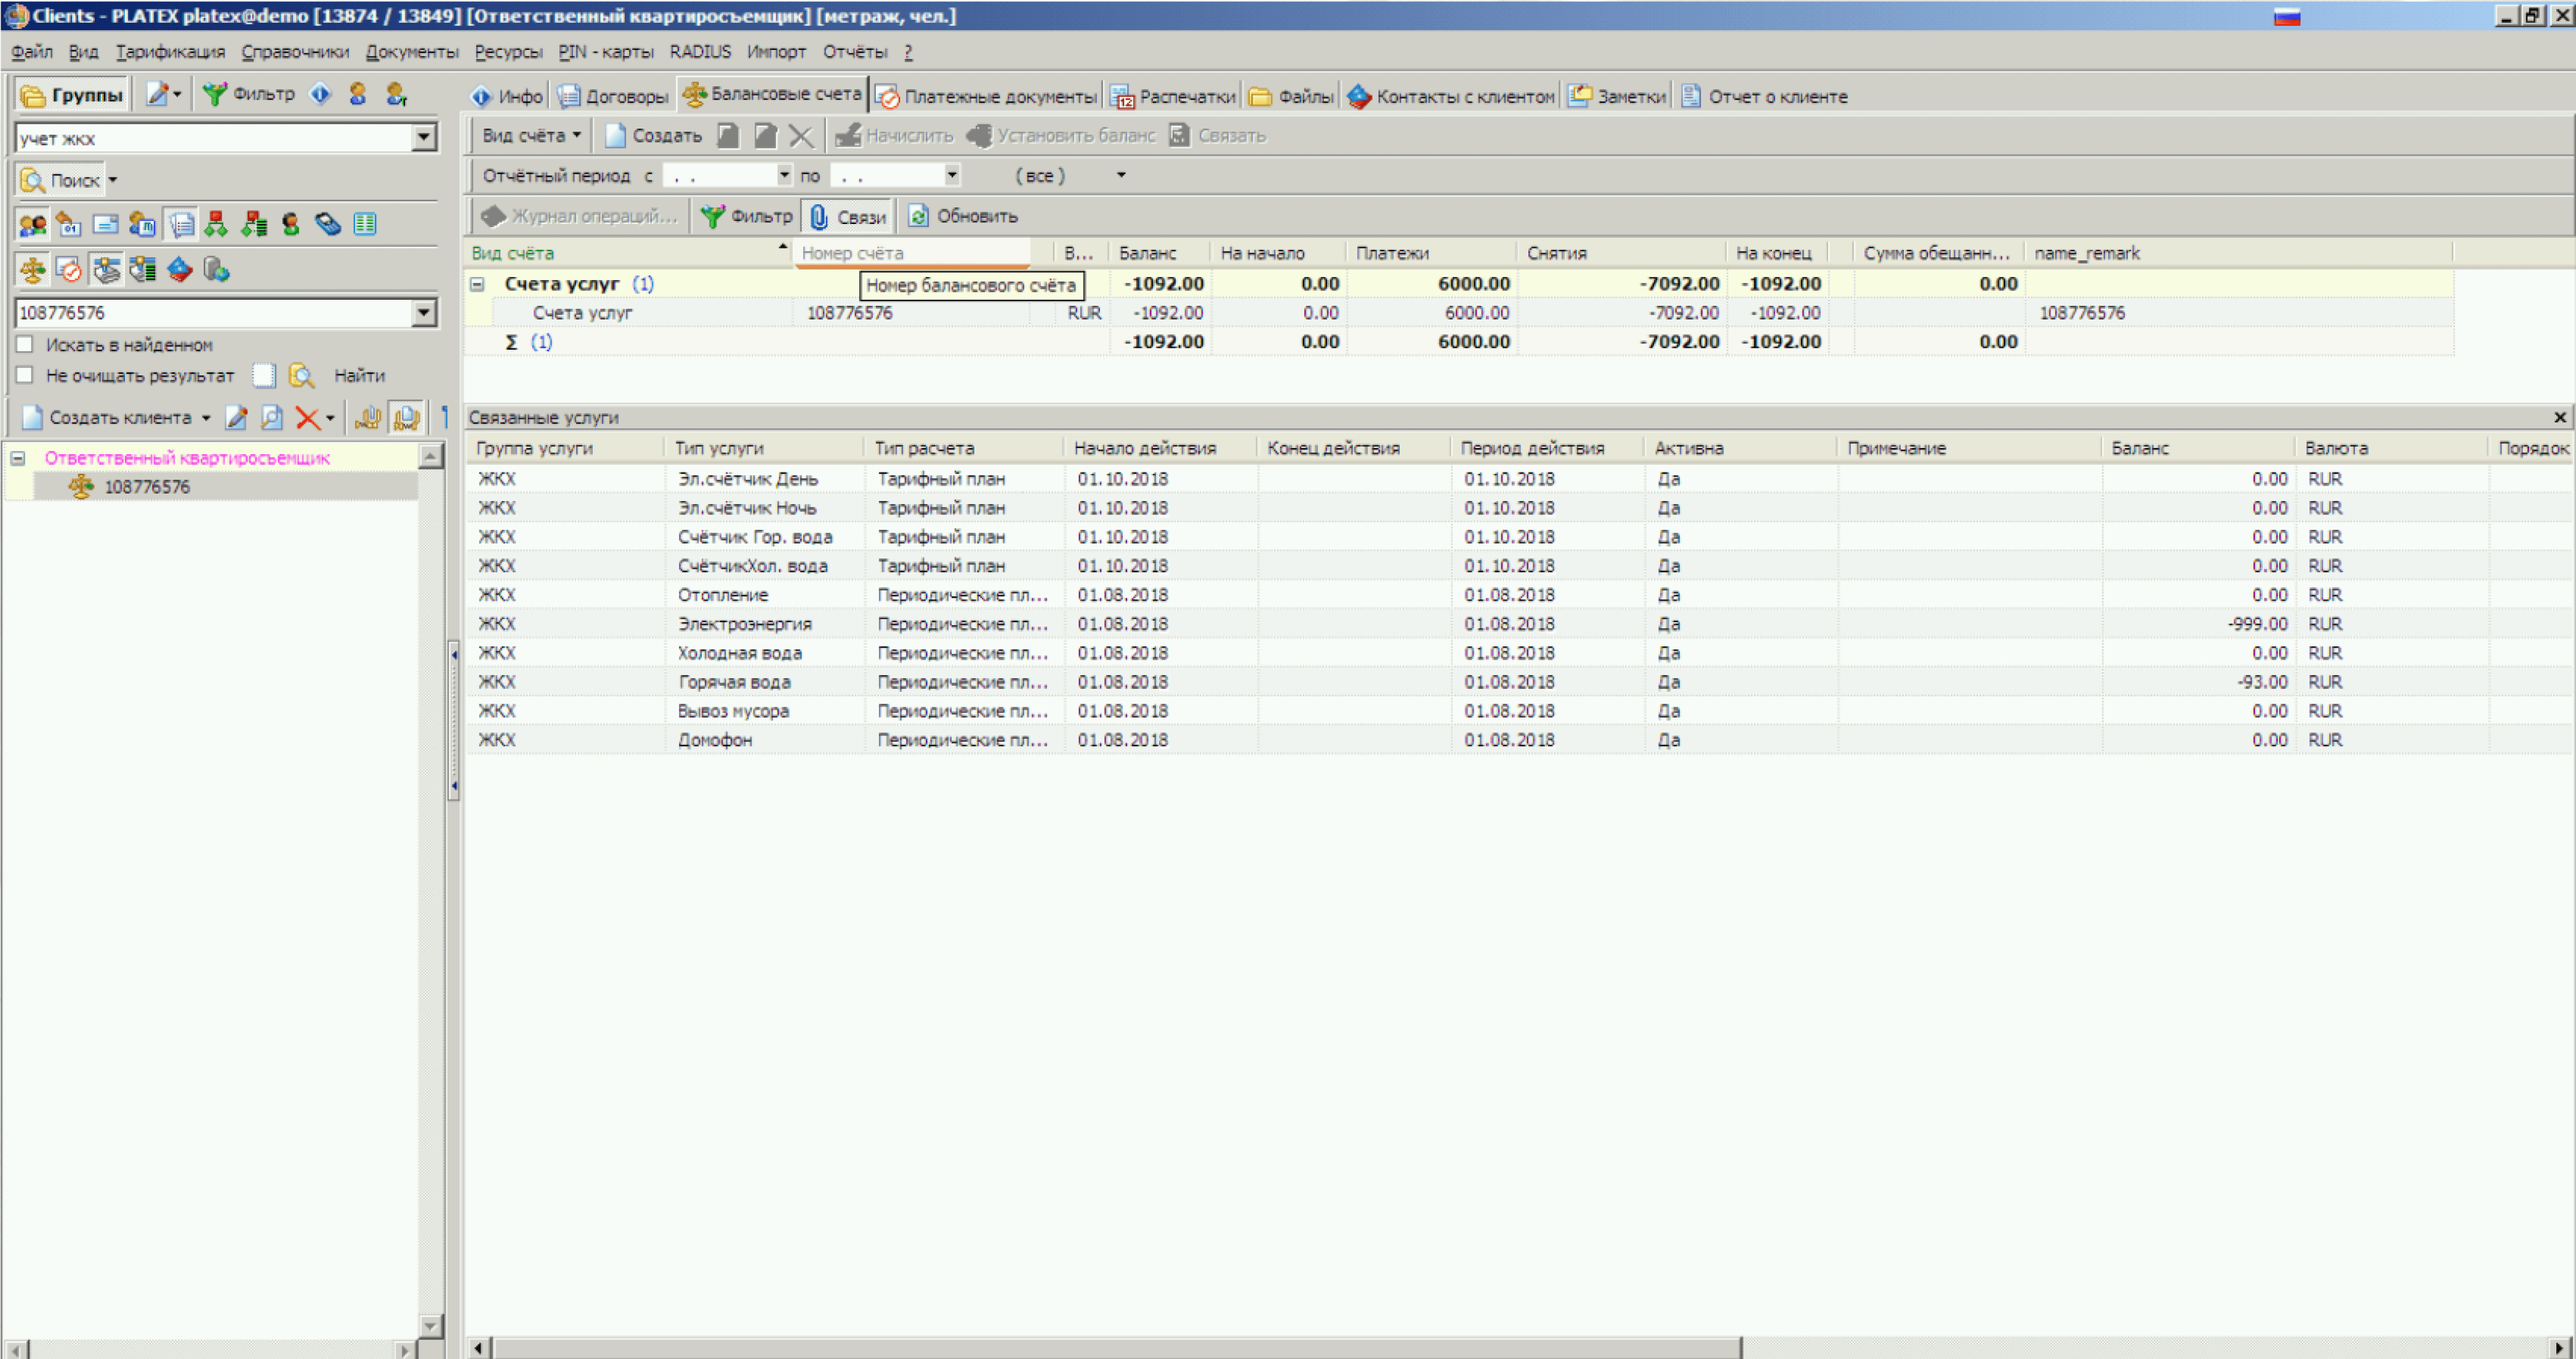Viewport: 2576px width, 1359px height.
Task: Open the 108776576 search history dropdown
Action: coord(424,313)
